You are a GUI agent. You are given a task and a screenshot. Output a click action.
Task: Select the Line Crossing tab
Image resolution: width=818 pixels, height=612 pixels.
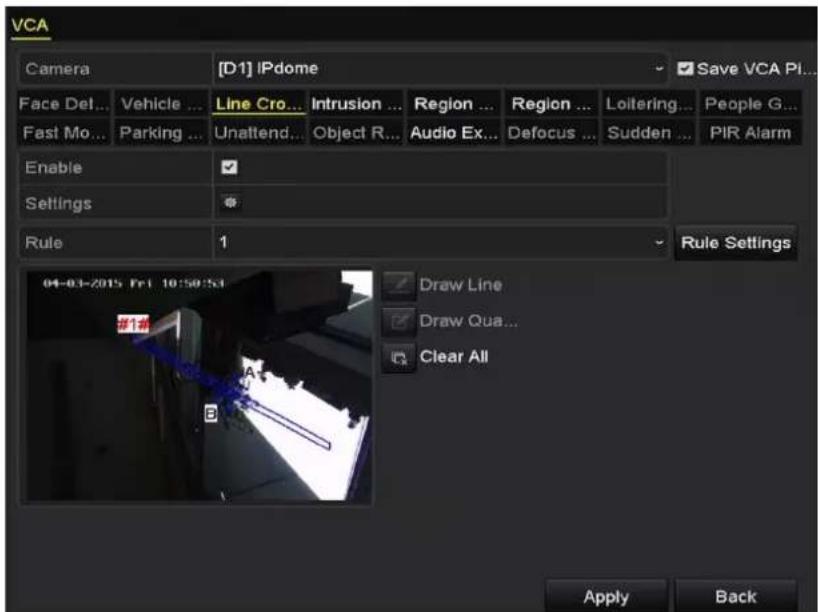259,104
